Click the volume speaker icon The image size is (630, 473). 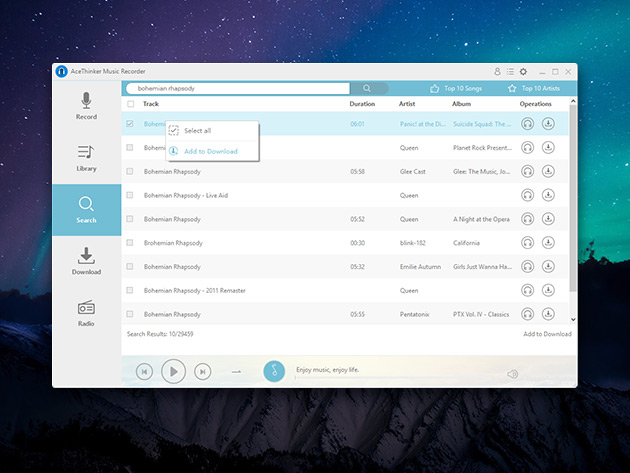tap(512, 374)
